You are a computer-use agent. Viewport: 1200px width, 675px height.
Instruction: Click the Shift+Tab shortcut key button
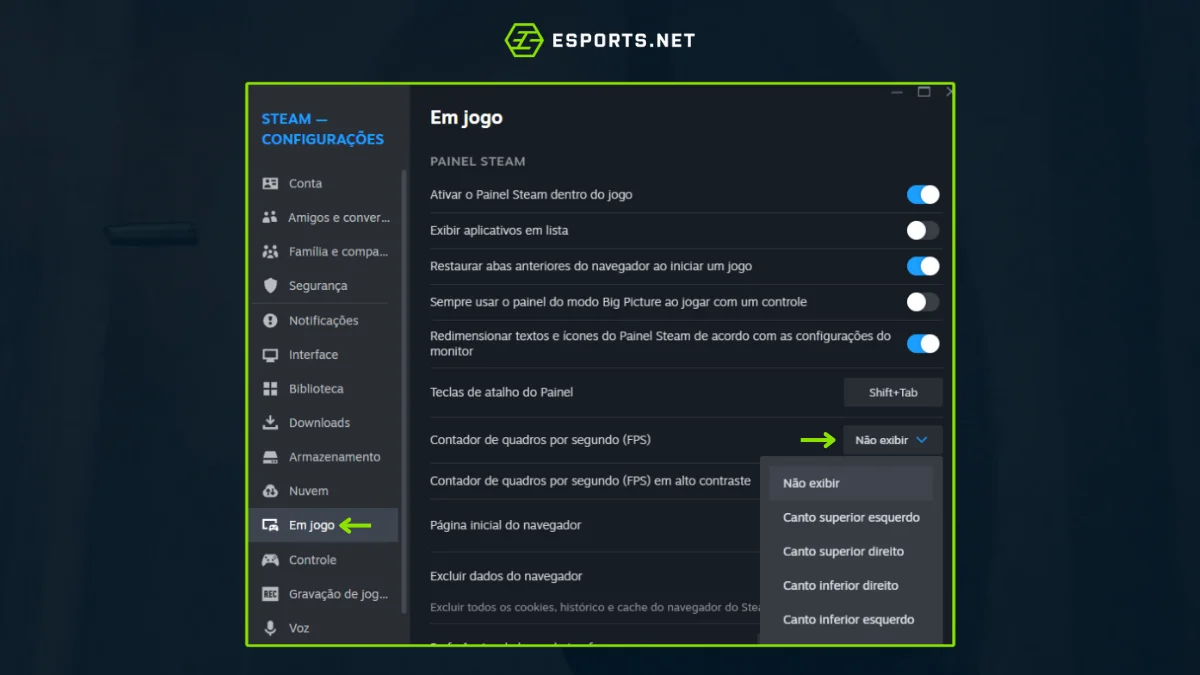tap(893, 392)
